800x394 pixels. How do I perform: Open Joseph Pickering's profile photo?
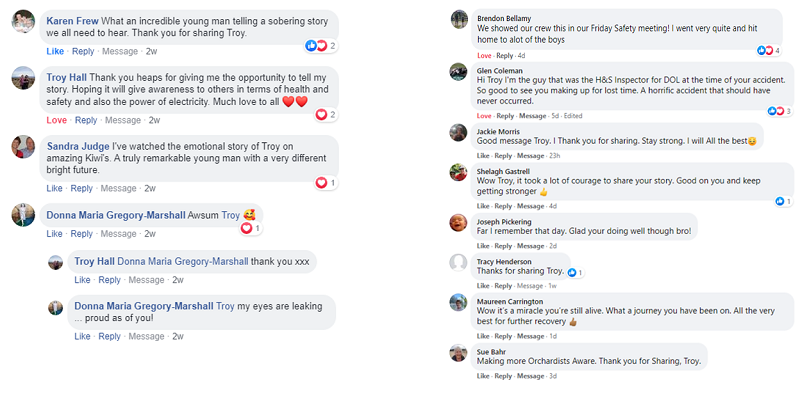(x=458, y=223)
